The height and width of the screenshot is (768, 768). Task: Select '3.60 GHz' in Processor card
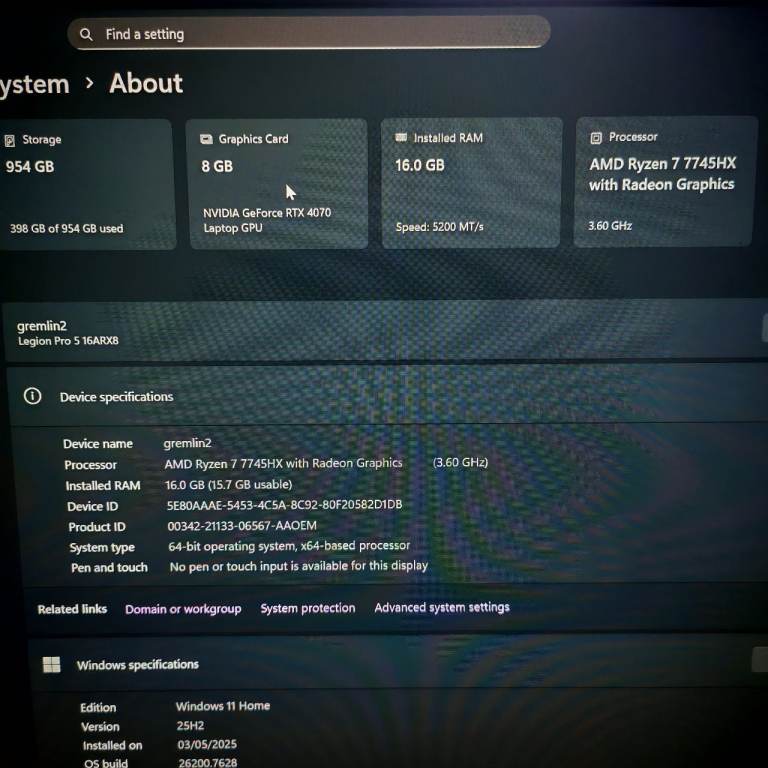(610, 226)
